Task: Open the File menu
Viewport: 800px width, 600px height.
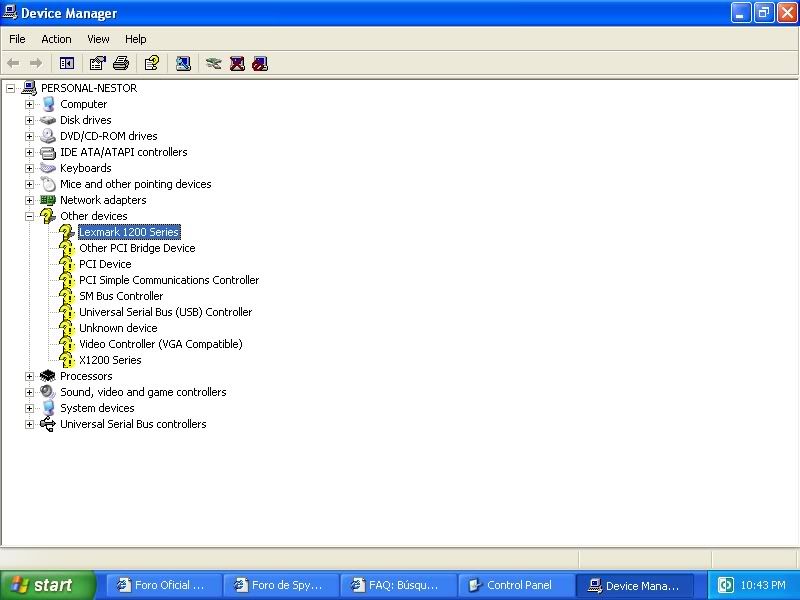Action: click(17, 39)
